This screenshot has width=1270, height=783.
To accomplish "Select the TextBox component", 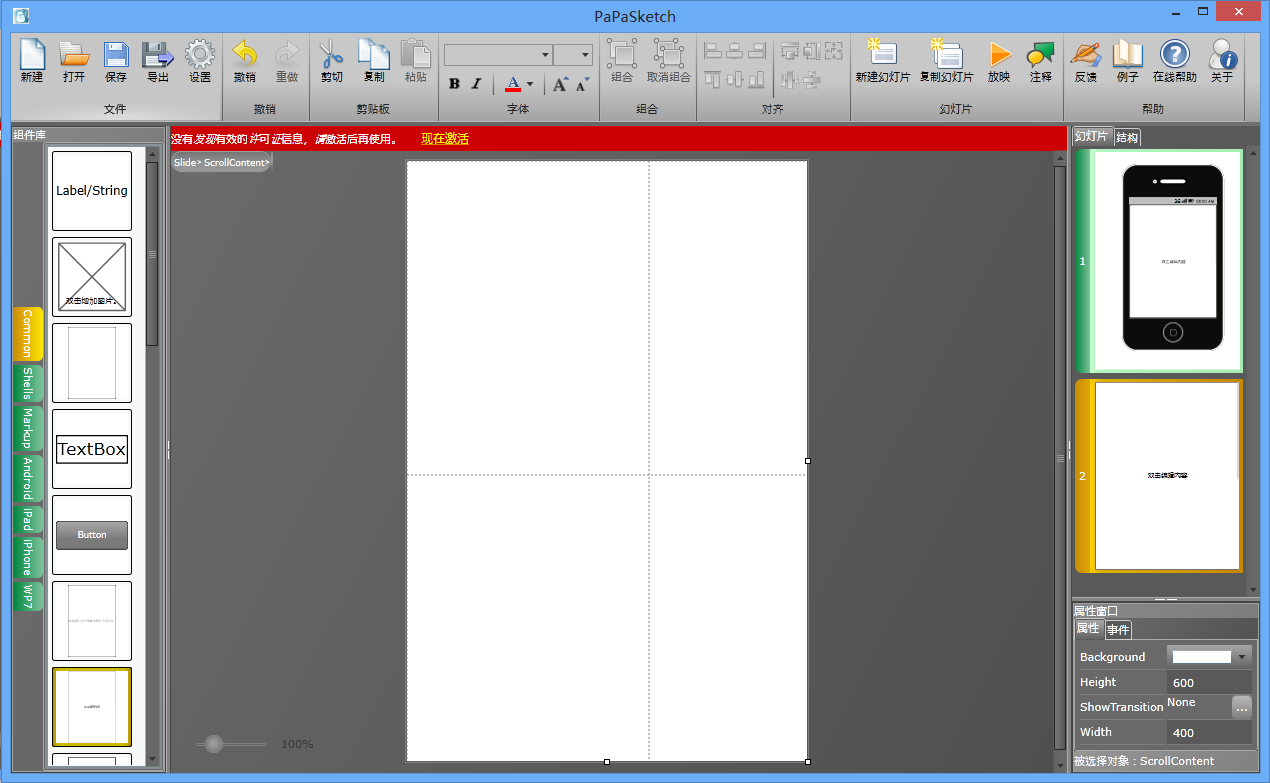I will (x=92, y=449).
